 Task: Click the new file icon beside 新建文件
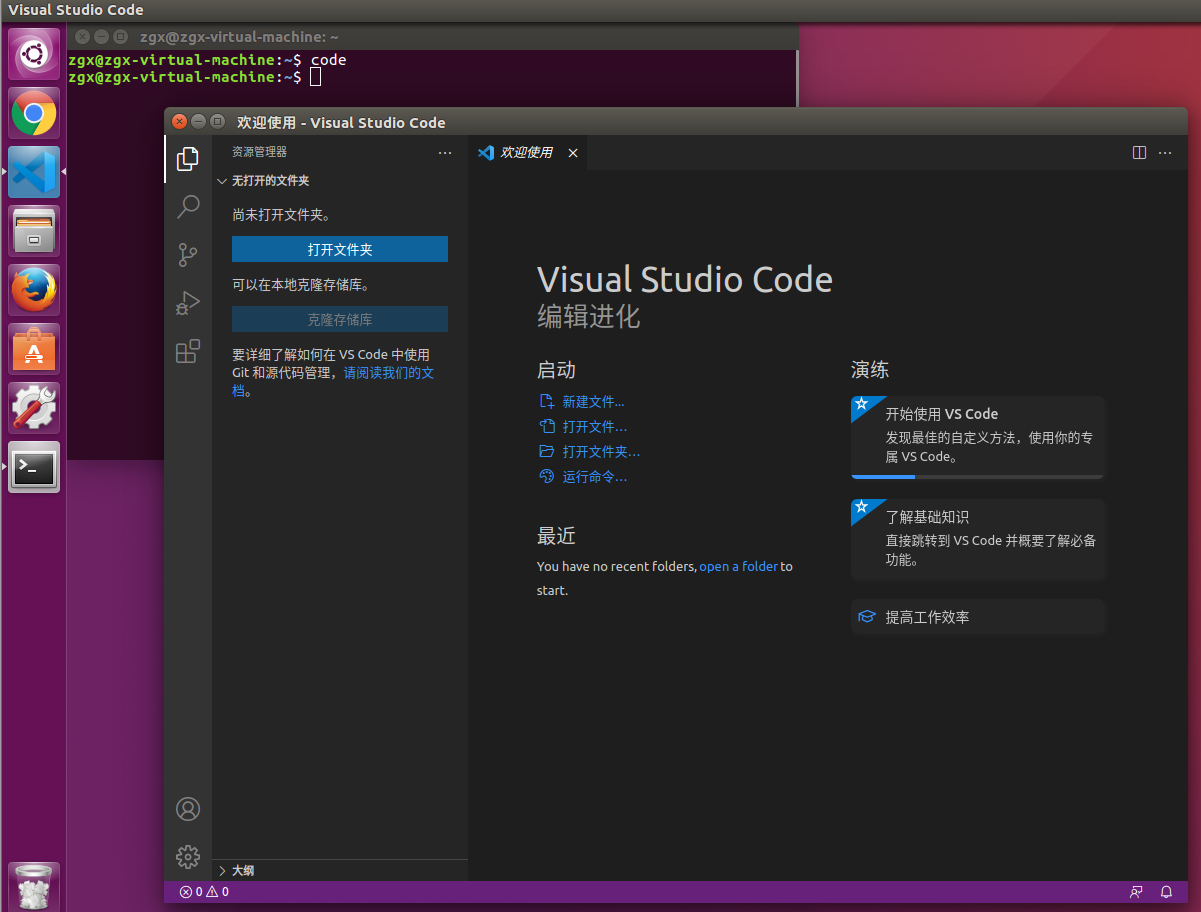click(546, 402)
